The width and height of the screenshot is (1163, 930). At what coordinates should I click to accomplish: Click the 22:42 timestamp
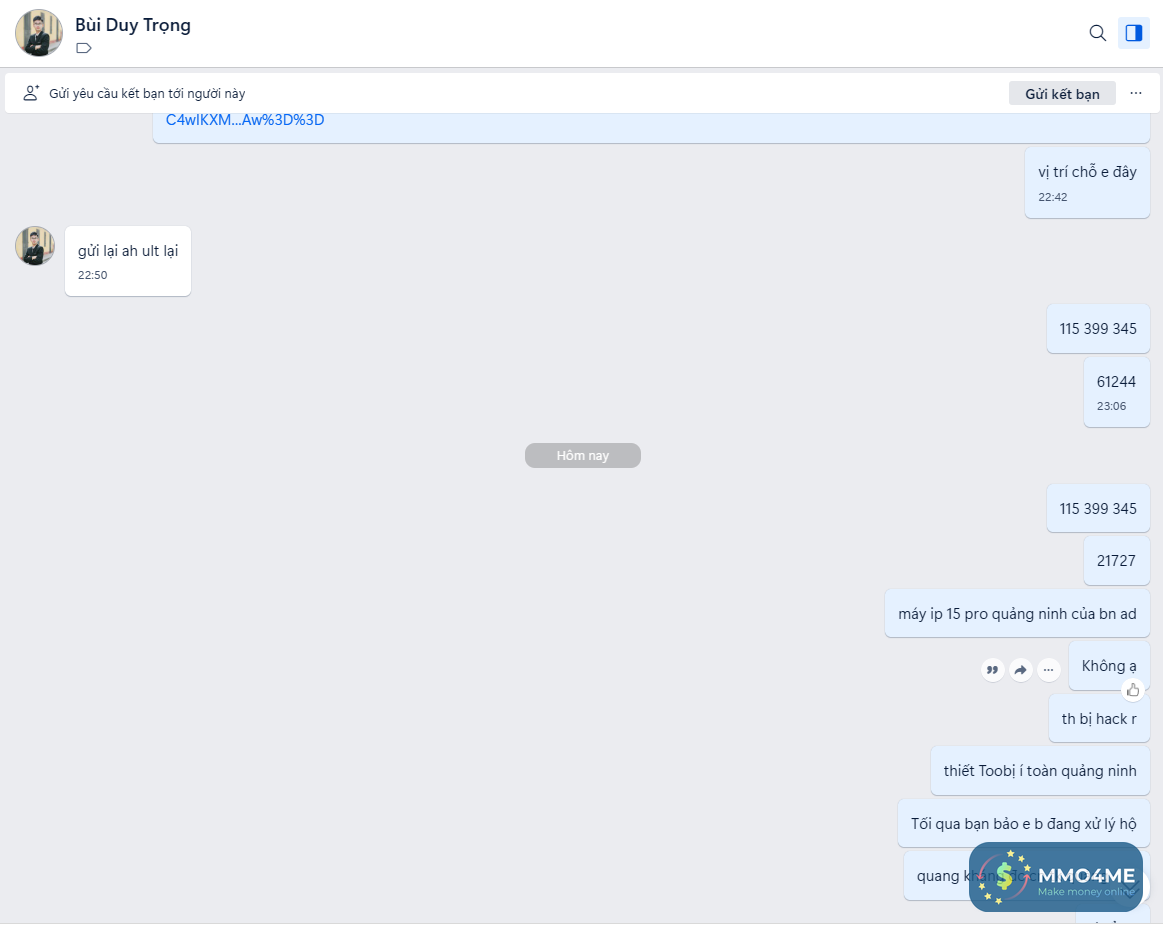[x=1052, y=197]
